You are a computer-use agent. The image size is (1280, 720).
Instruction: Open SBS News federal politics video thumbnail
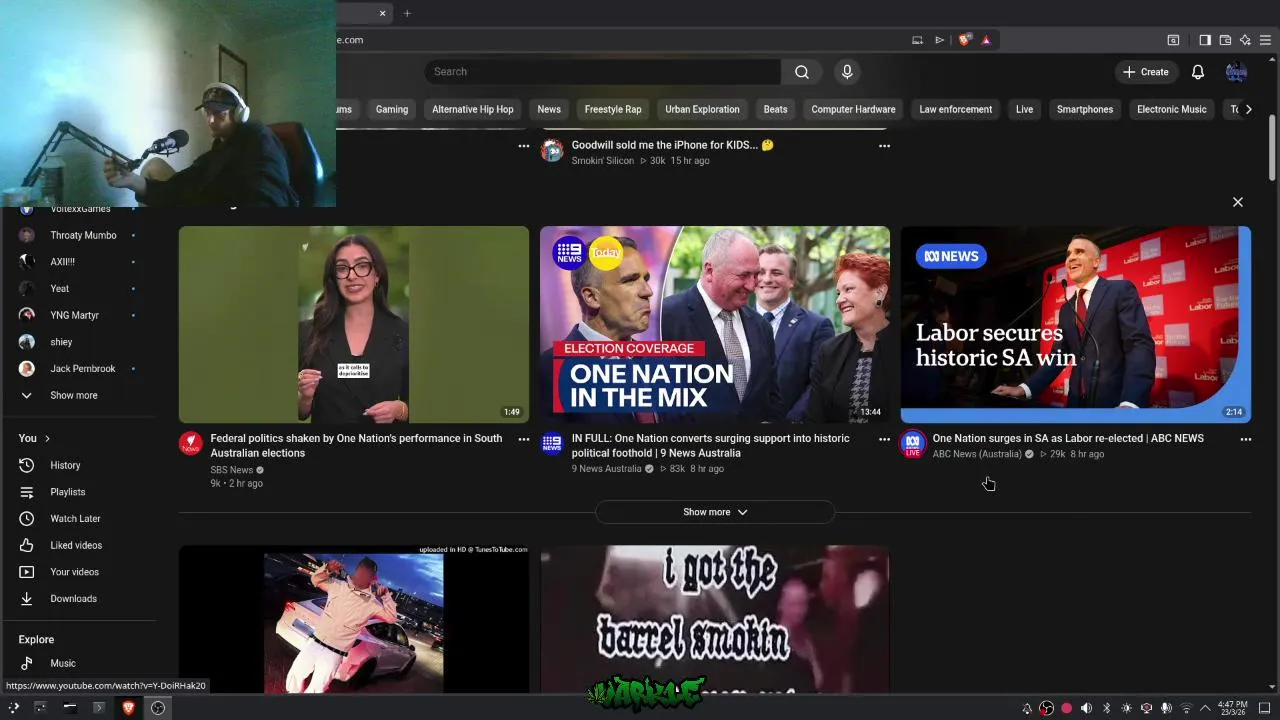(x=354, y=324)
